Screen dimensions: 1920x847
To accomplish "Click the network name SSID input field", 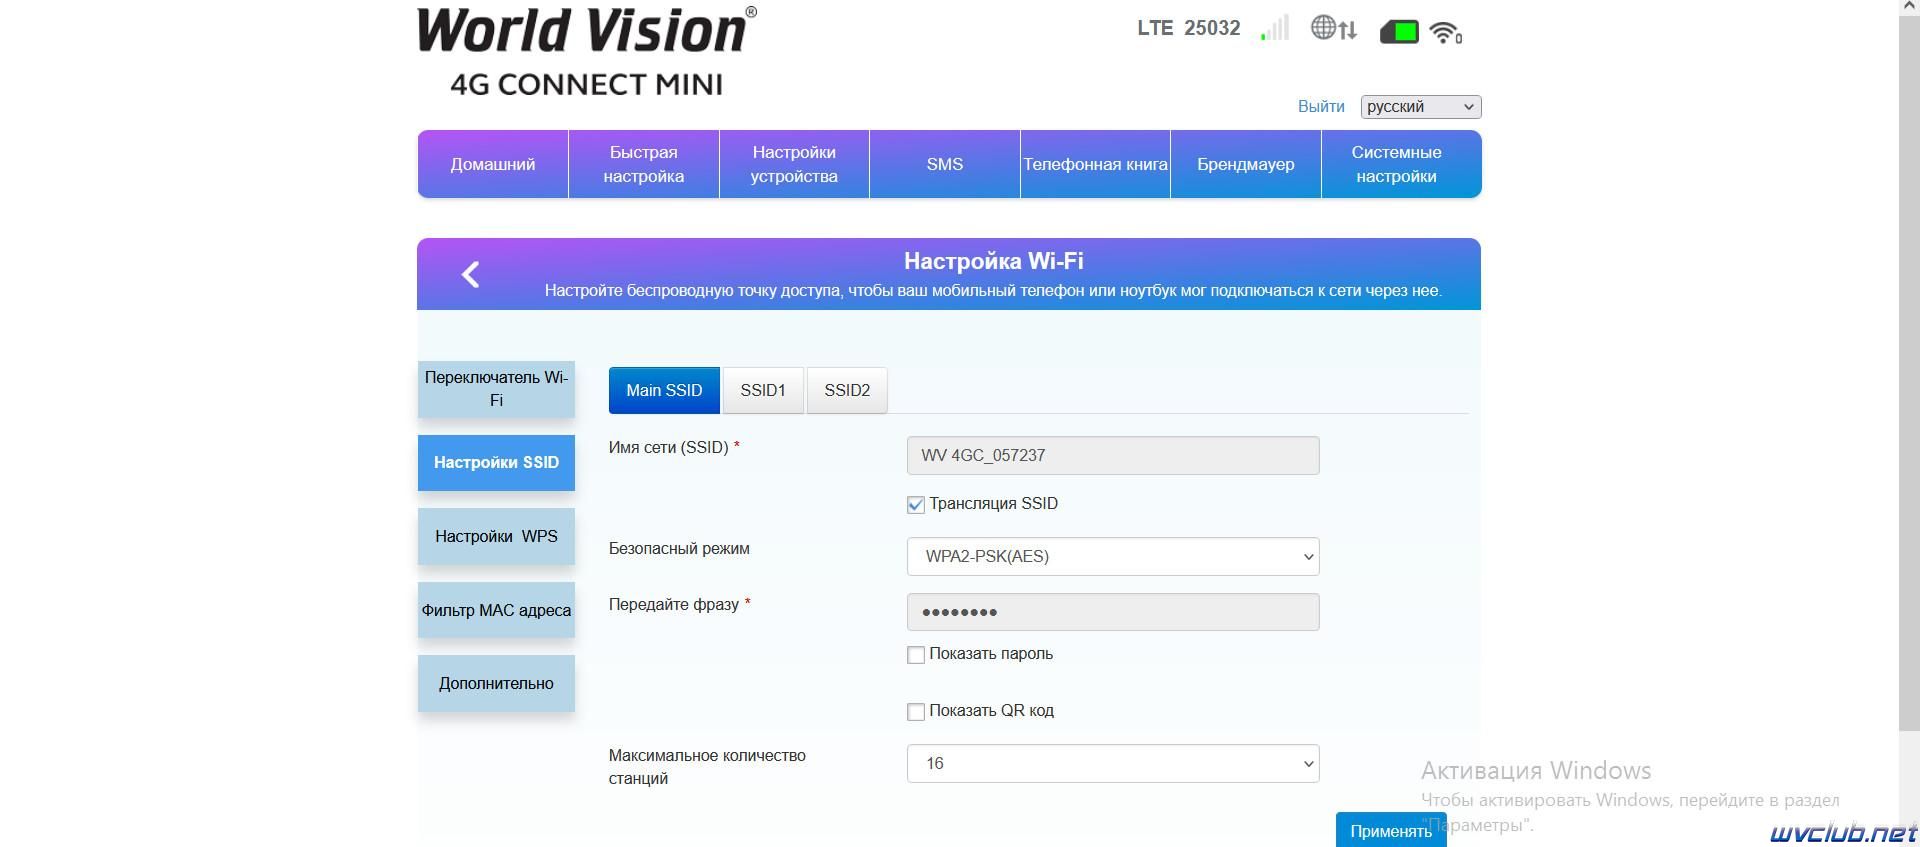I will point(1113,456).
